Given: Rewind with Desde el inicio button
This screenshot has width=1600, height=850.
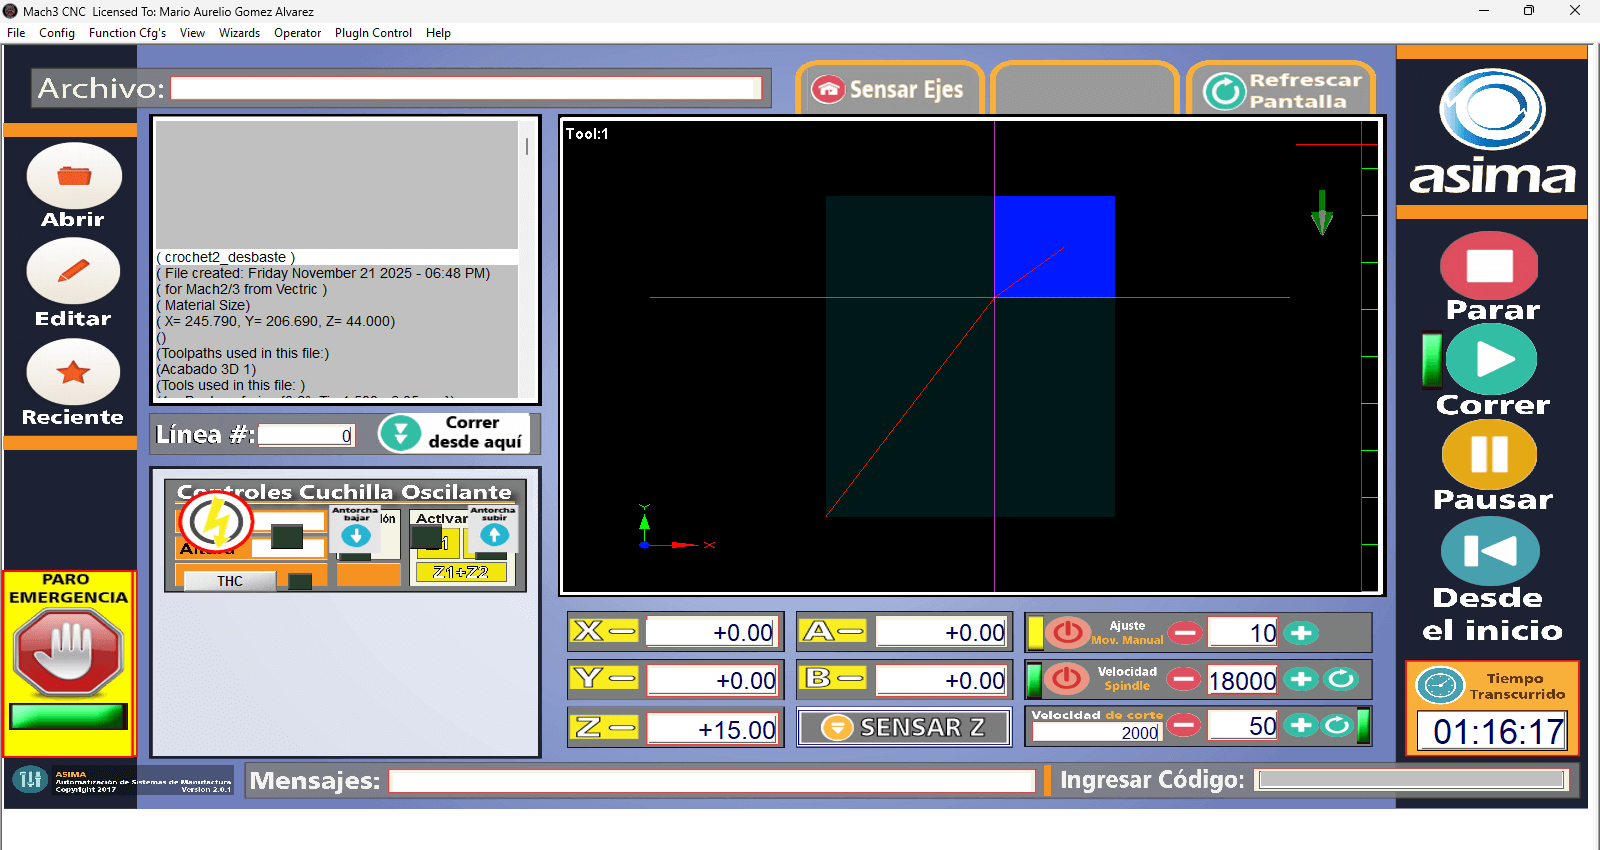Looking at the screenshot, I should [1489, 551].
